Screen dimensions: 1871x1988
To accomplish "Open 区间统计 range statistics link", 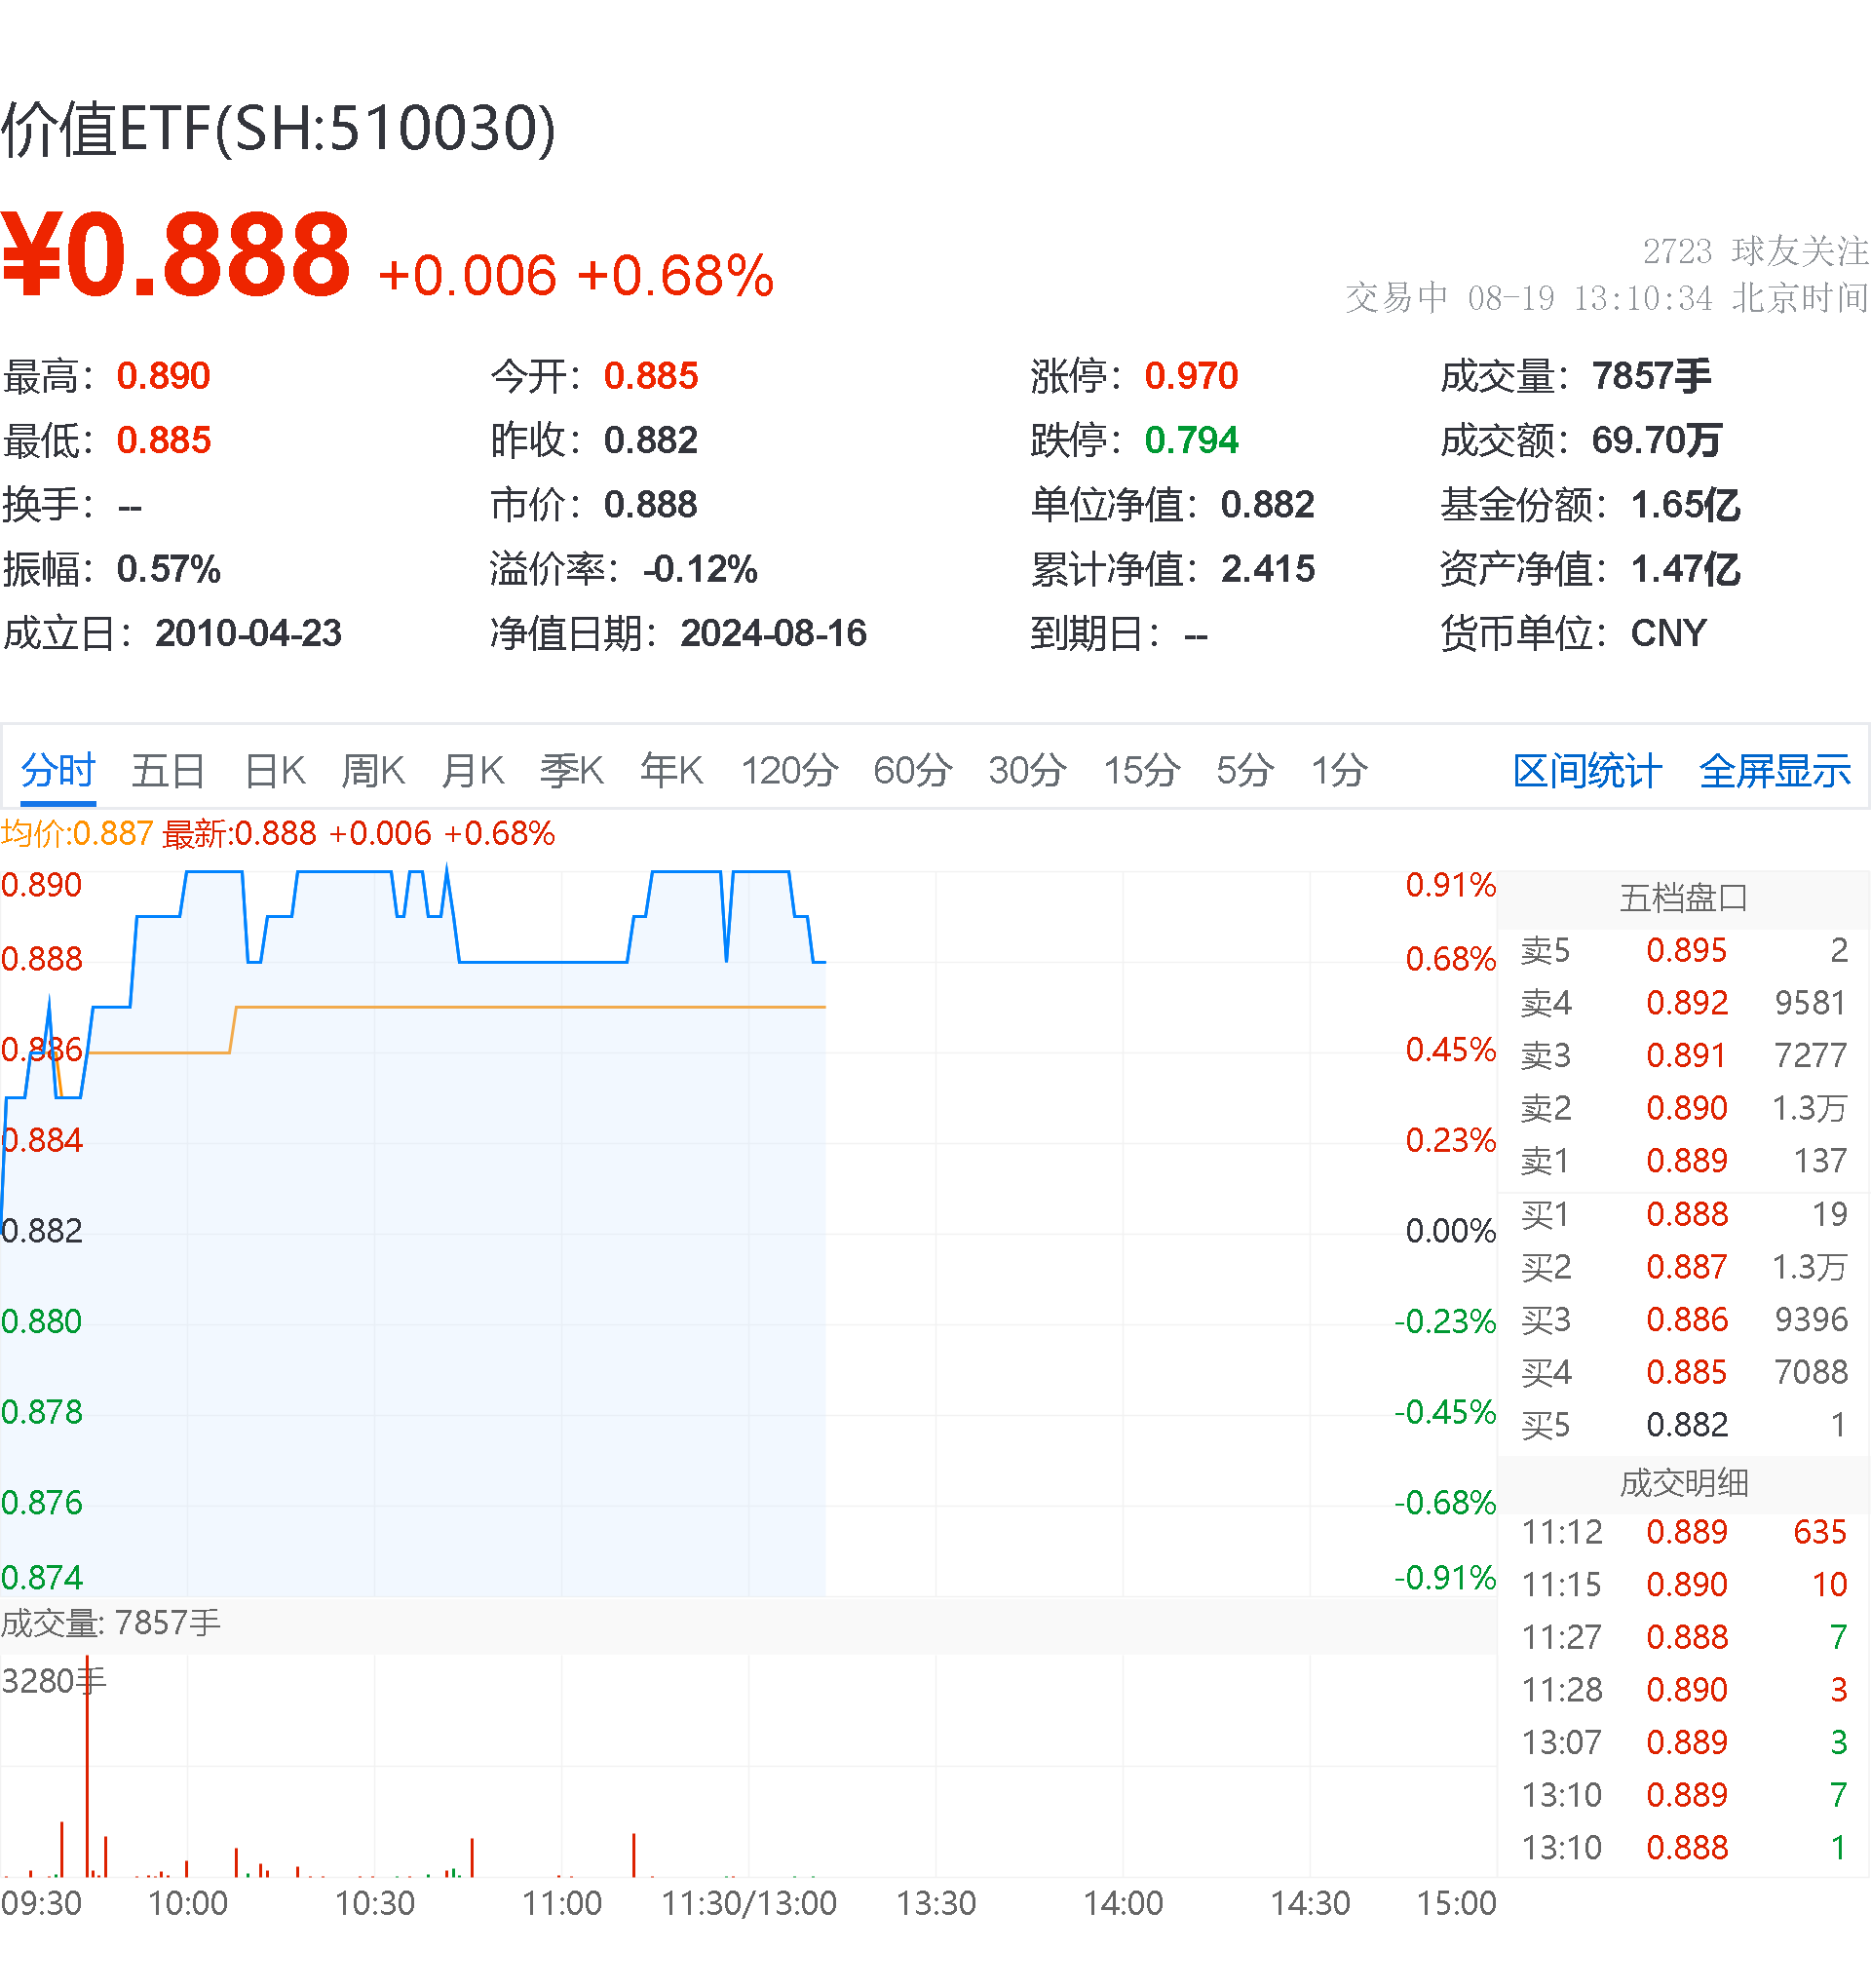I will click(x=1587, y=772).
